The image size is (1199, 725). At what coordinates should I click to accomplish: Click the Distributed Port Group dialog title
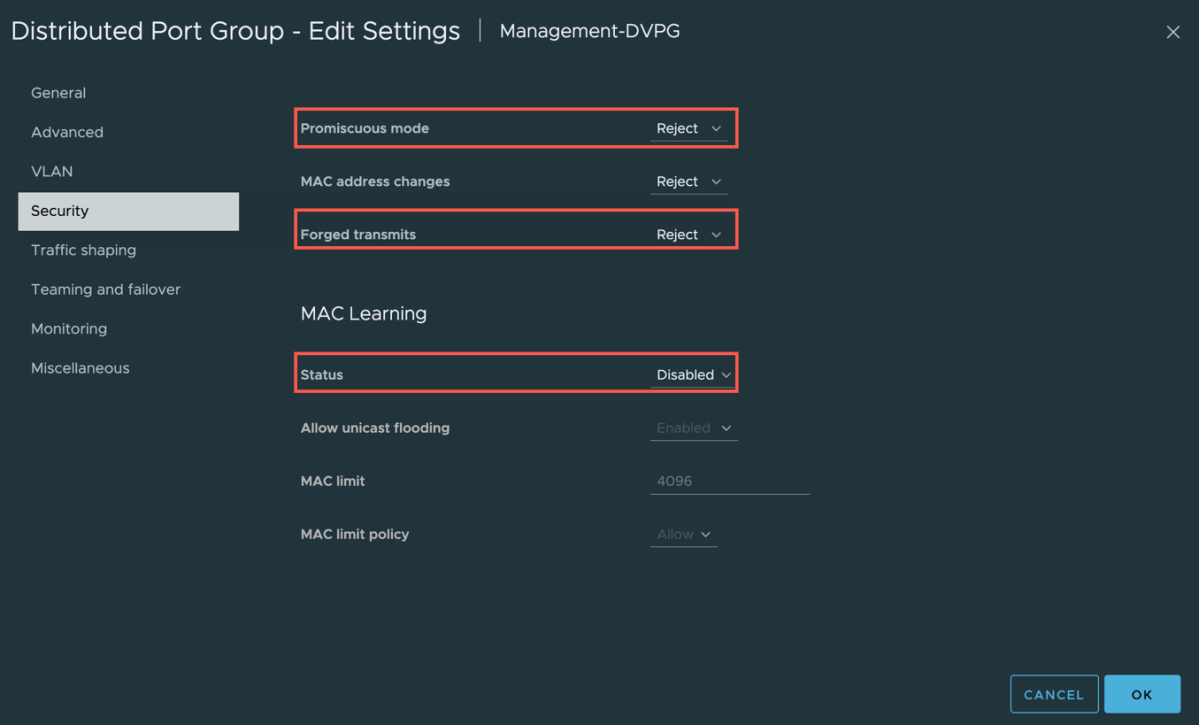point(236,31)
